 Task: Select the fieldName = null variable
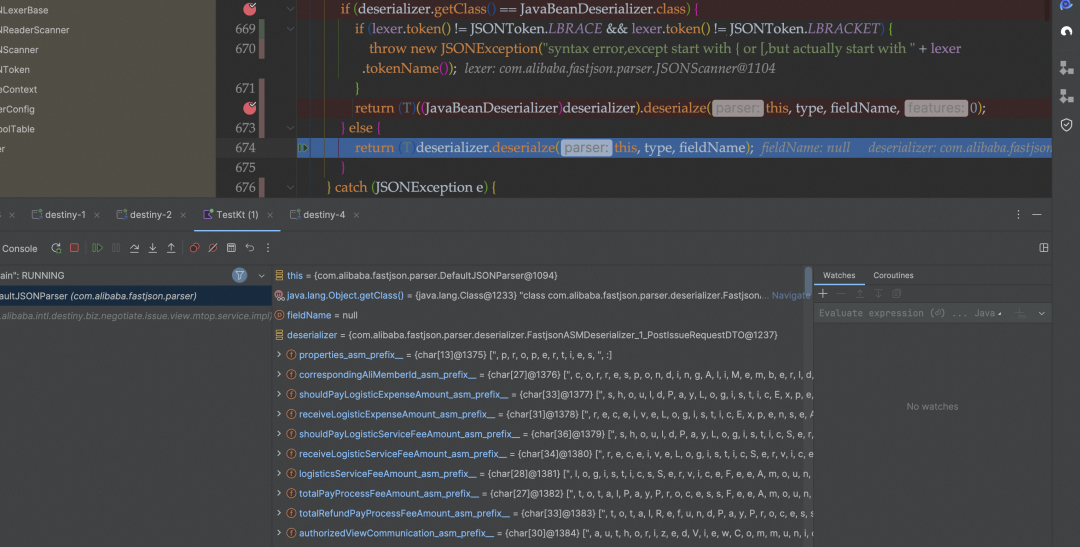pyautogui.click(x=539, y=315)
